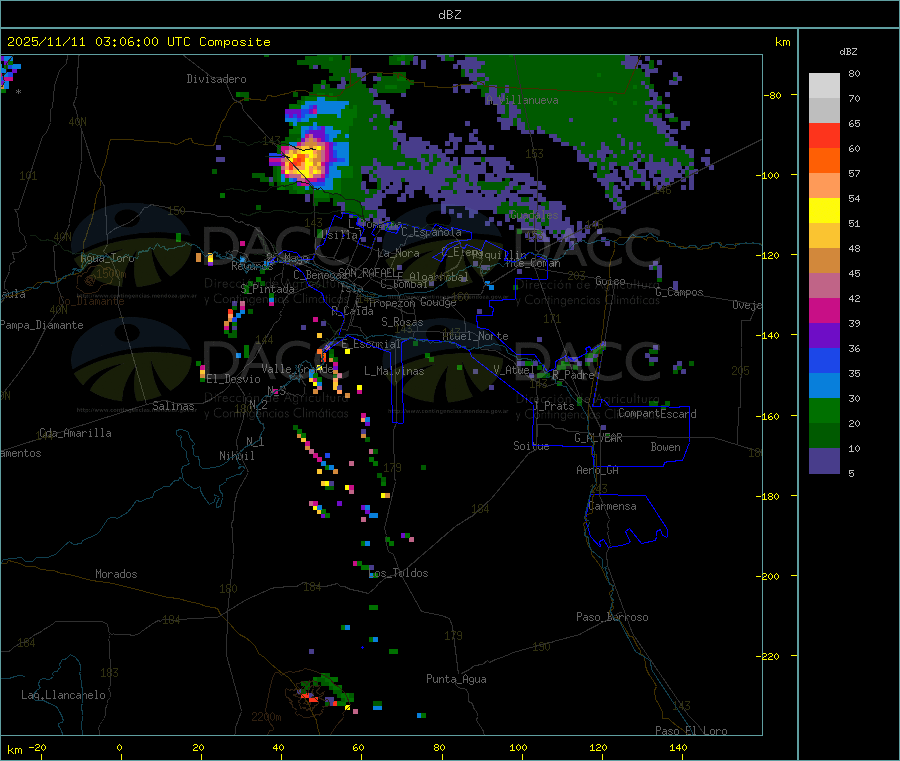Select the 'G_ALVEAR' city label
Screen dimensions: 900x761
tap(598, 438)
